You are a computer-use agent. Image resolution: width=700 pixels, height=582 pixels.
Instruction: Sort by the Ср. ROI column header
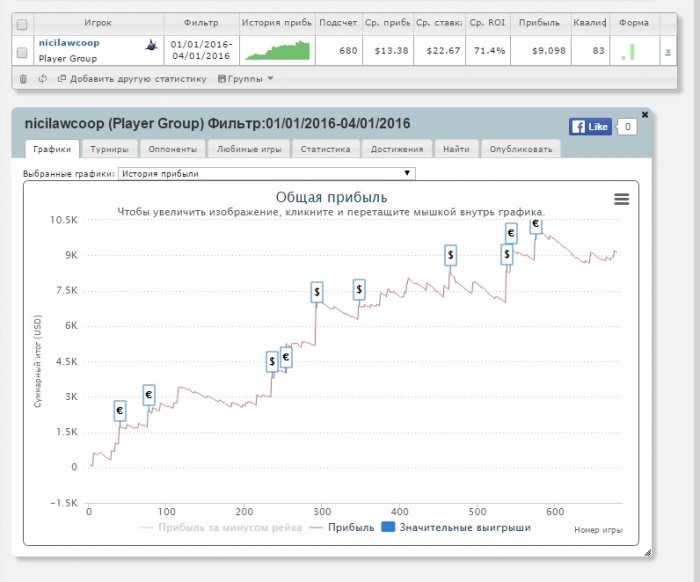487,23
